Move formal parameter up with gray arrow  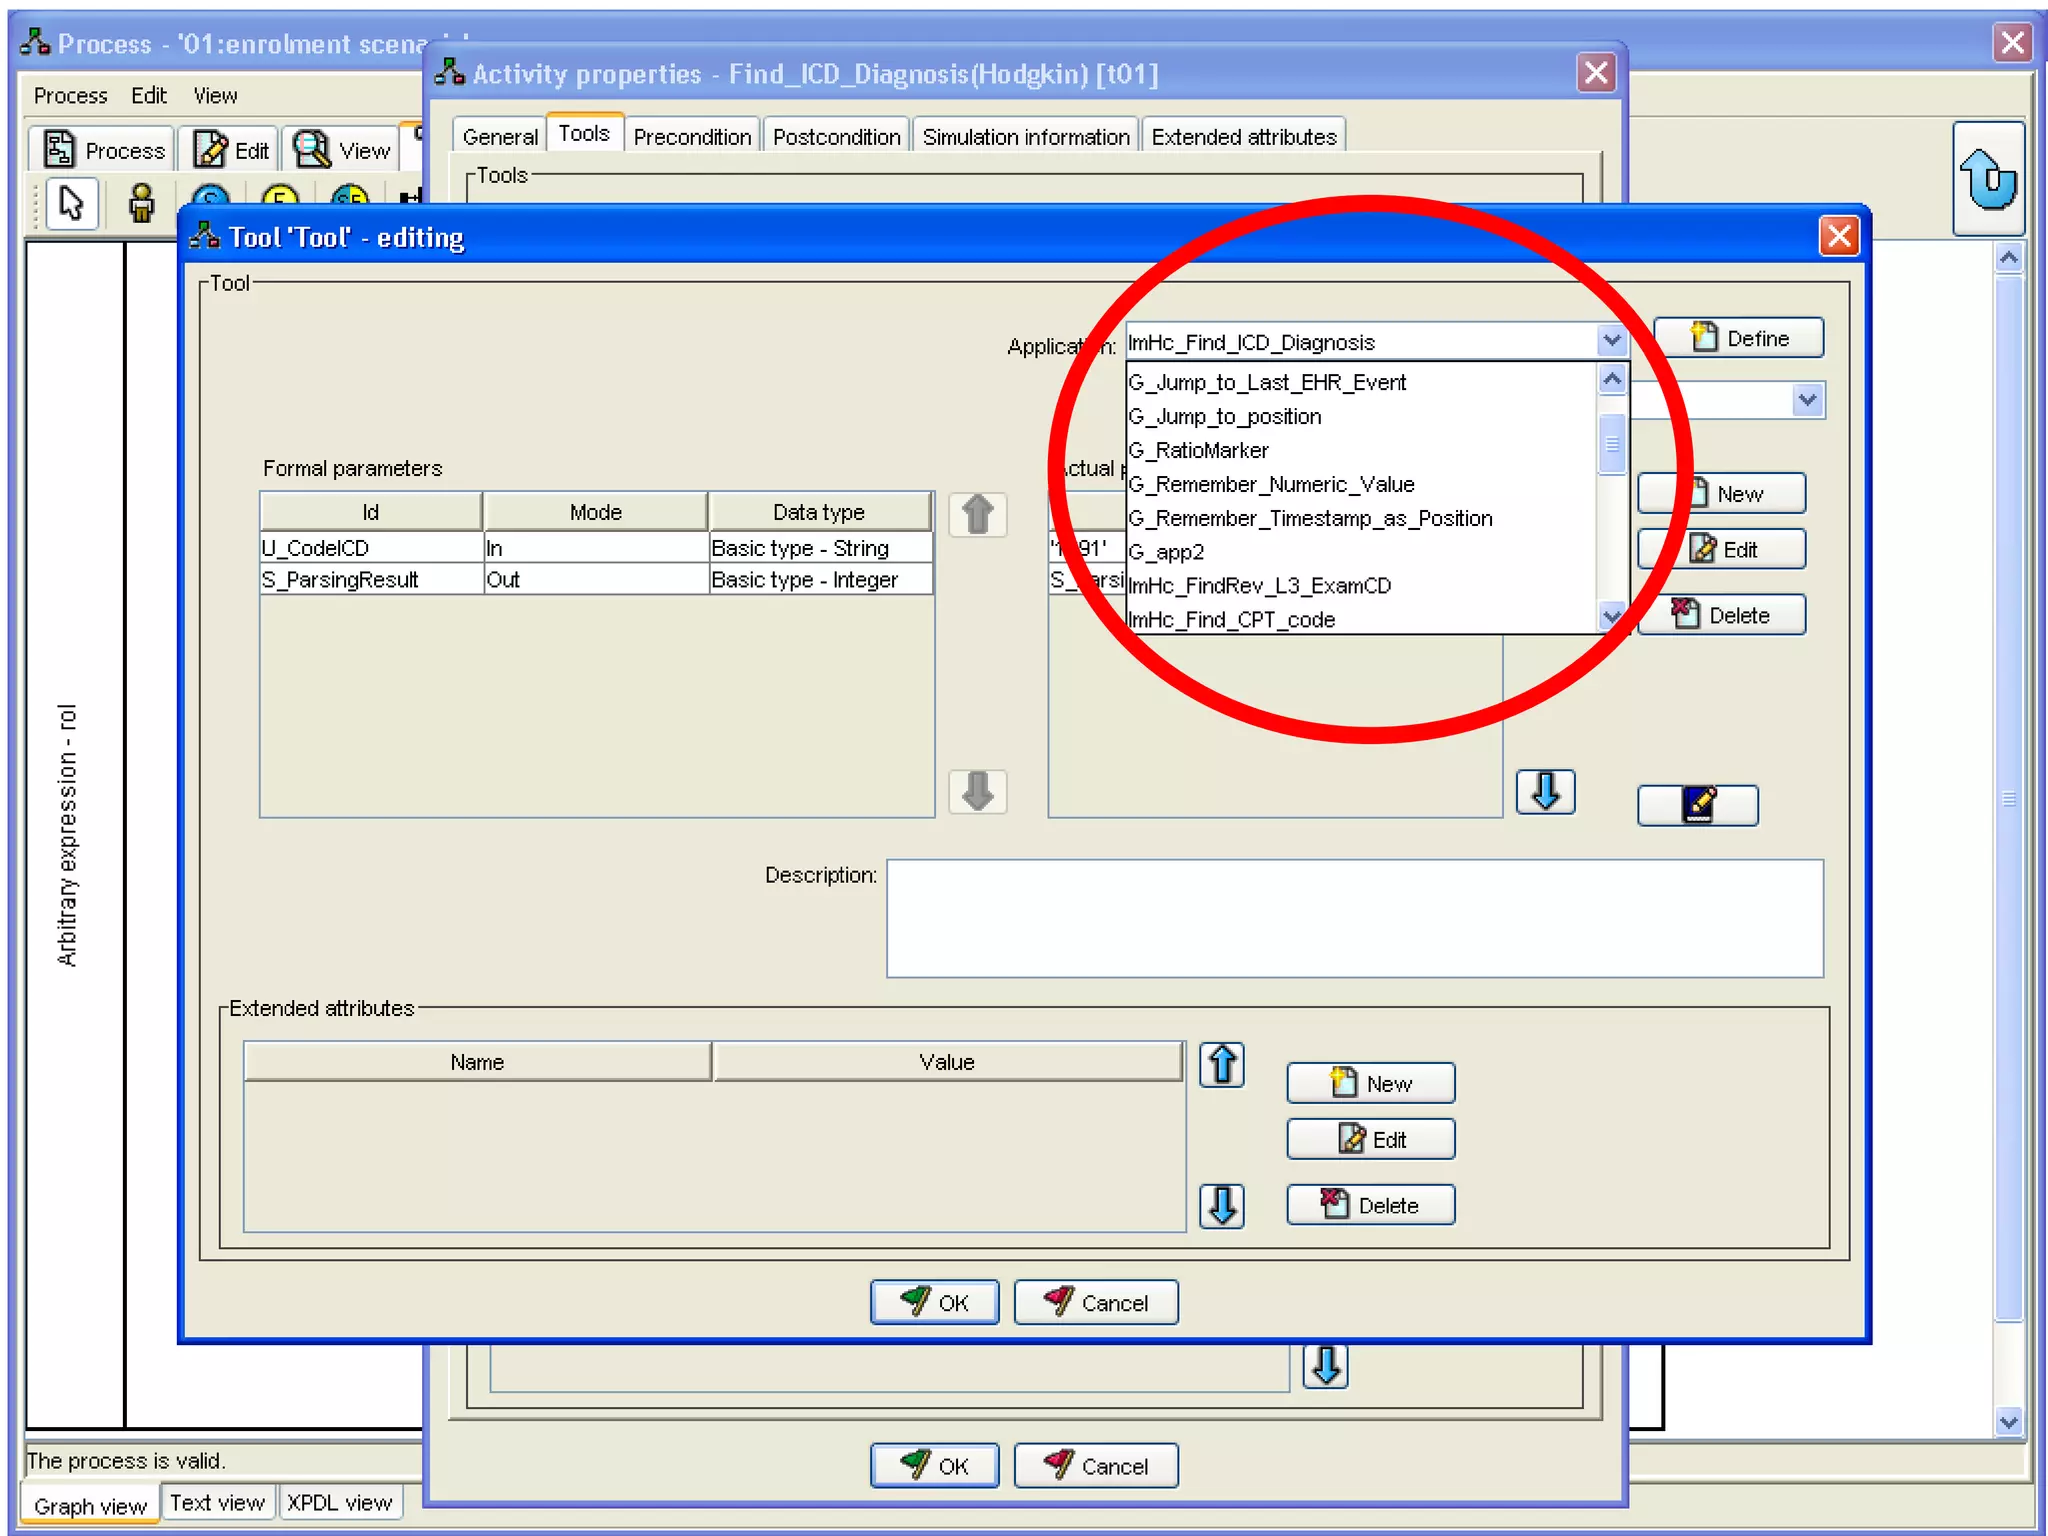tap(977, 515)
